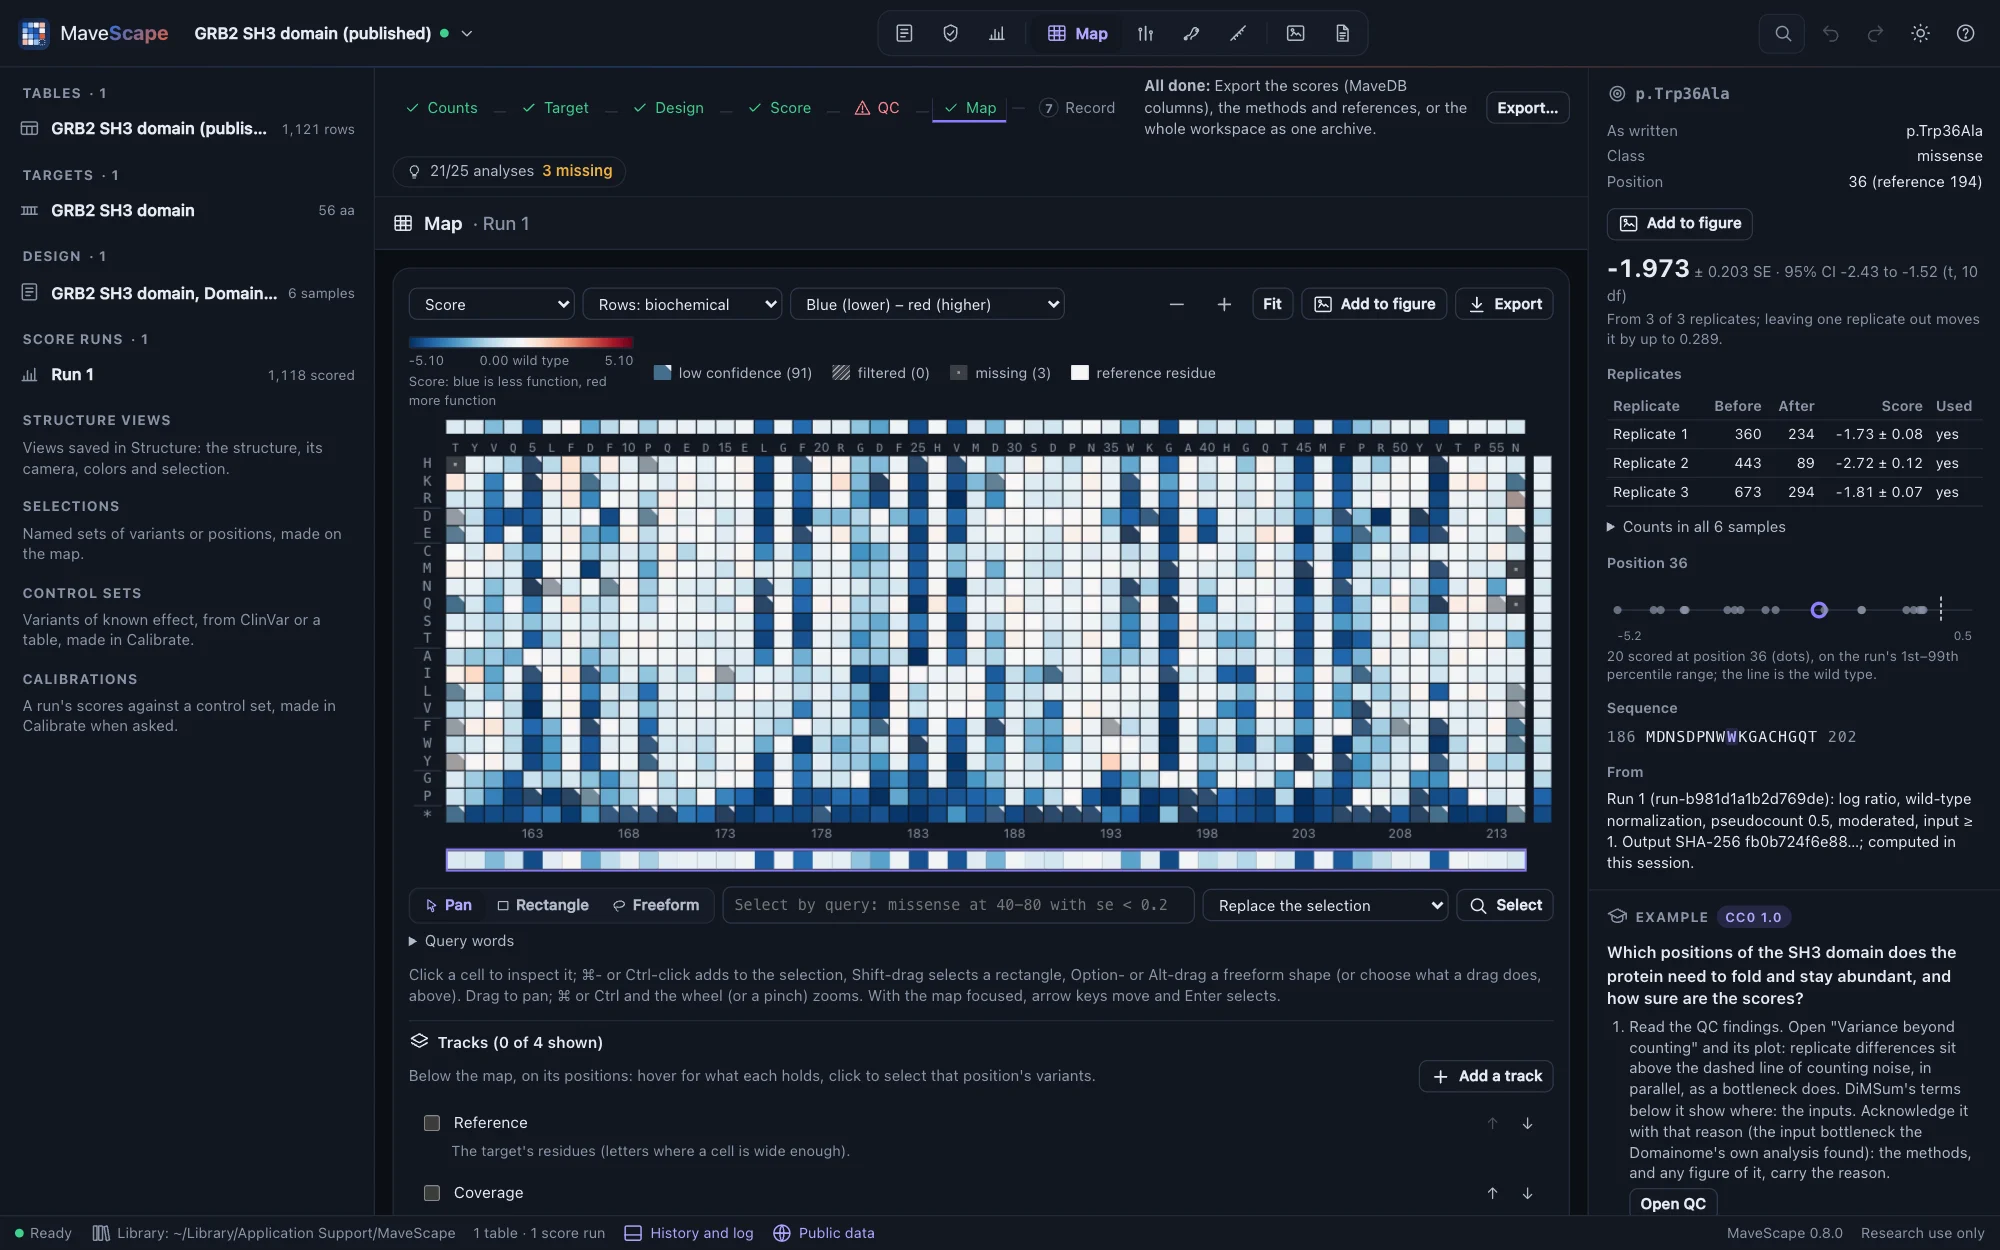Open the Structure view icon in toolbar
Screen dimensions: 2000x1250
[x=1191, y=33]
